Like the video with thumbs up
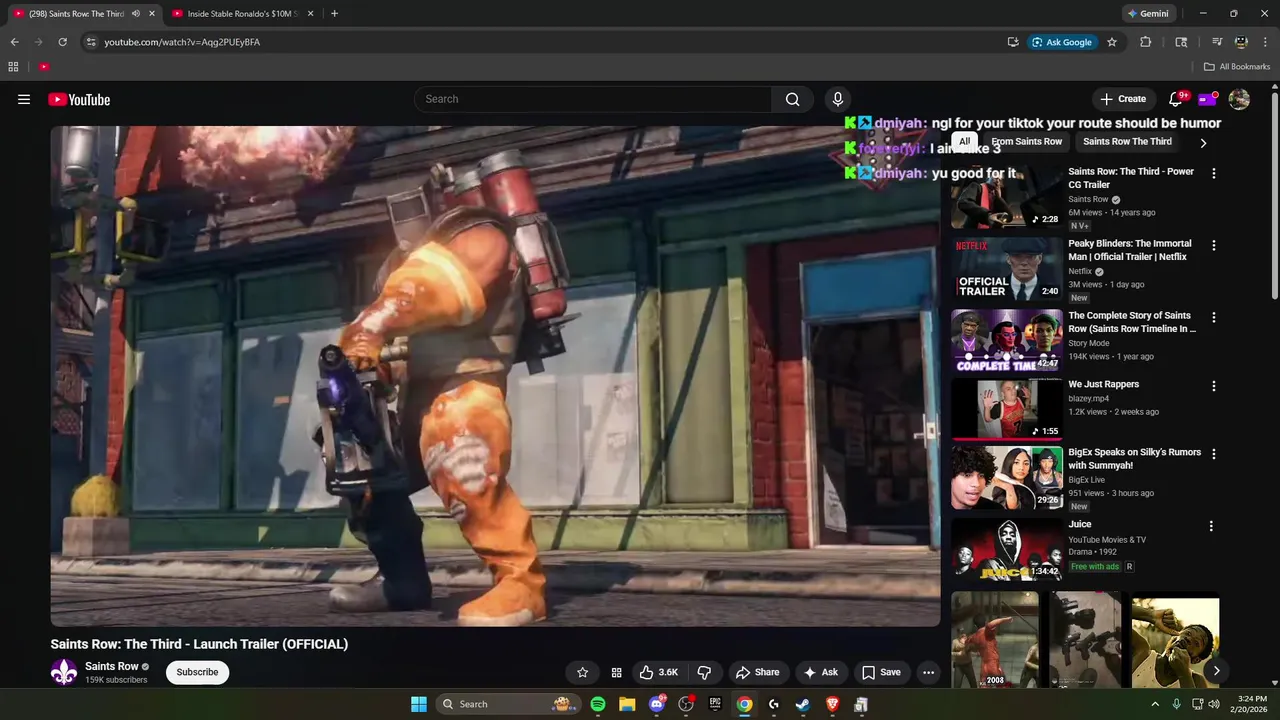This screenshot has height=720, width=1280. tap(659, 672)
